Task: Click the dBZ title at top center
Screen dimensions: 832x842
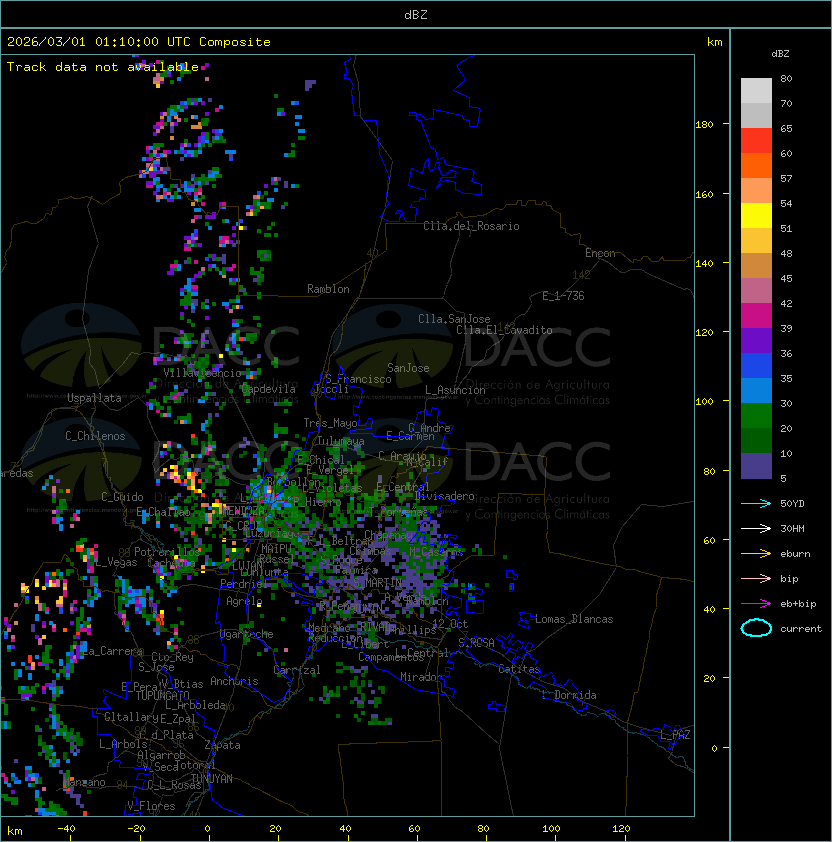Action: pyautogui.click(x=415, y=15)
